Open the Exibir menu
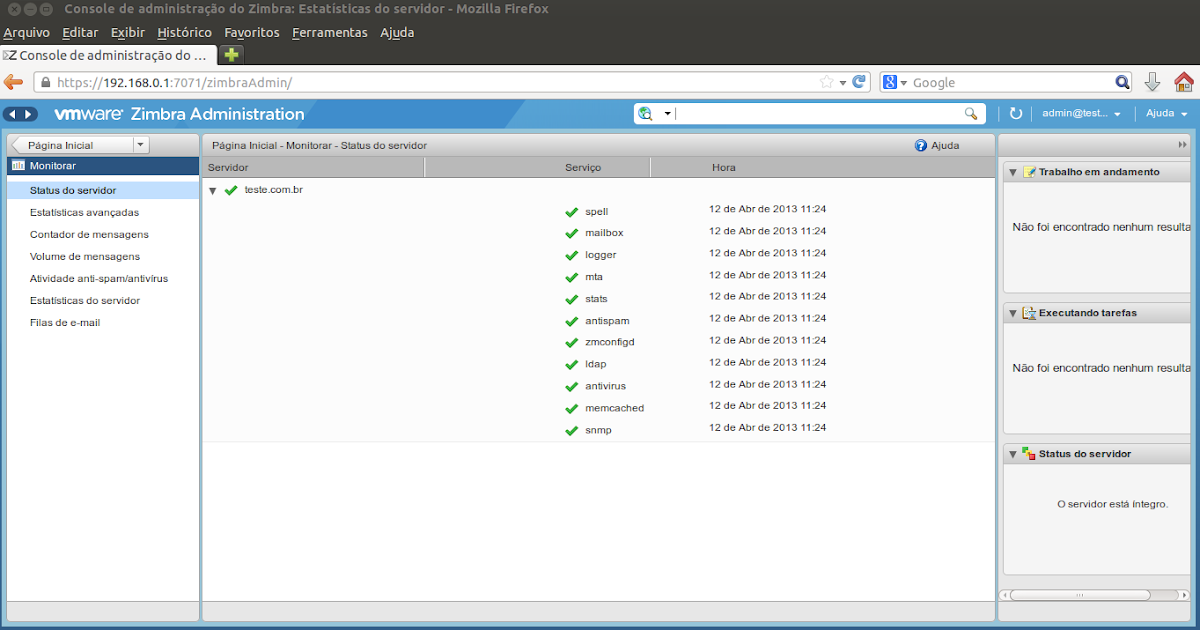Image resolution: width=1200 pixels, height=630 pixels. (x=128, y=32)
